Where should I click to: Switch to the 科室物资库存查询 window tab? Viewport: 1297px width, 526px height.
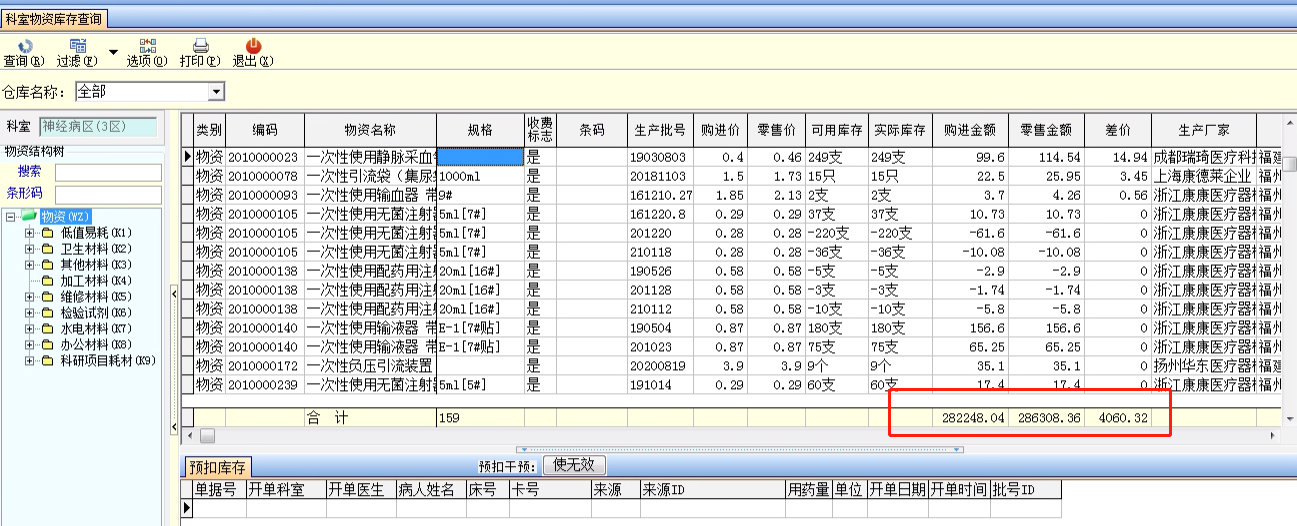[53, 19]
